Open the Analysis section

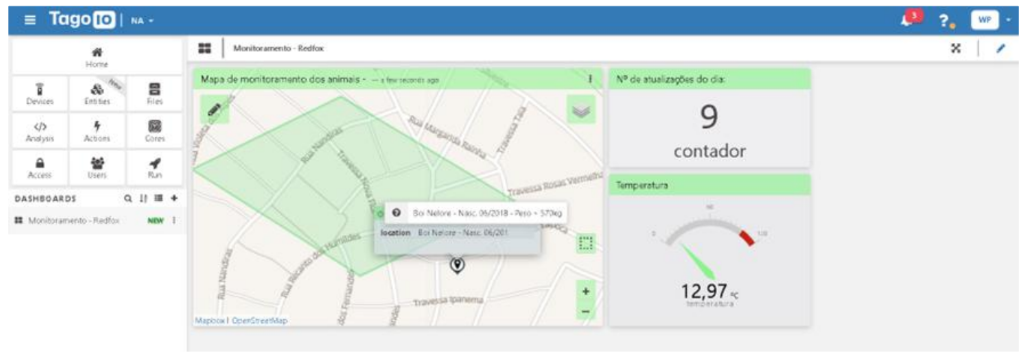(40, 131)
